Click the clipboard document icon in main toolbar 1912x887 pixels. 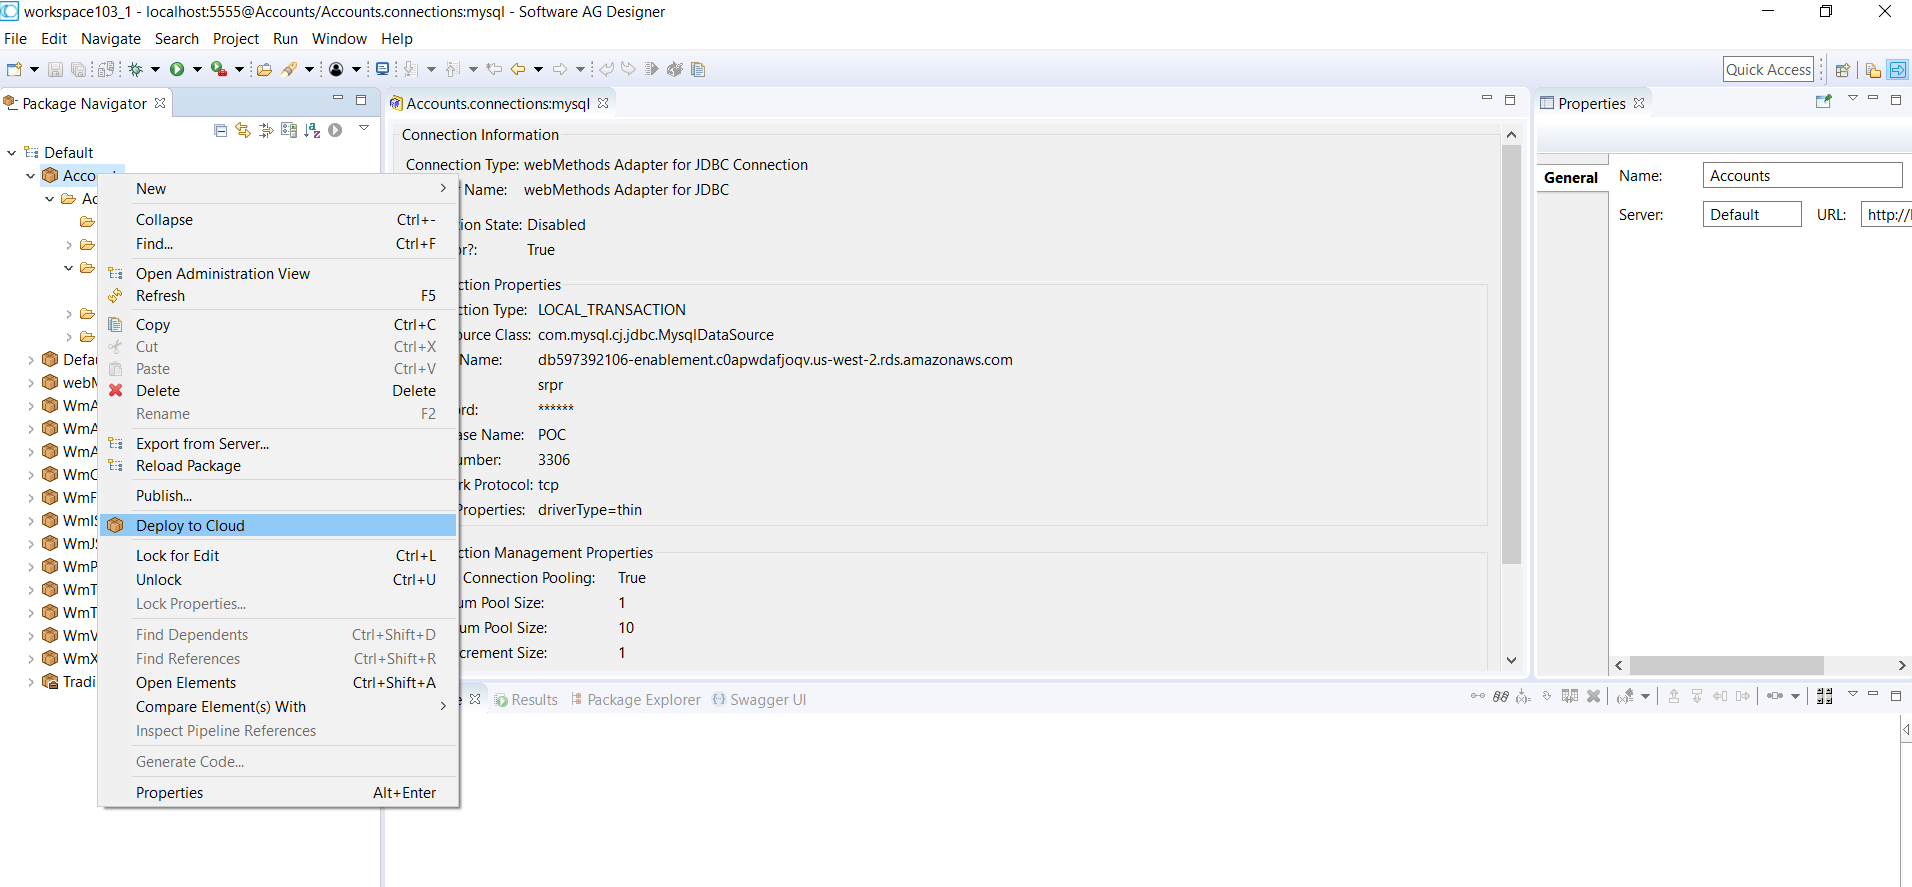pyautogui.click(x=698, y=69)
